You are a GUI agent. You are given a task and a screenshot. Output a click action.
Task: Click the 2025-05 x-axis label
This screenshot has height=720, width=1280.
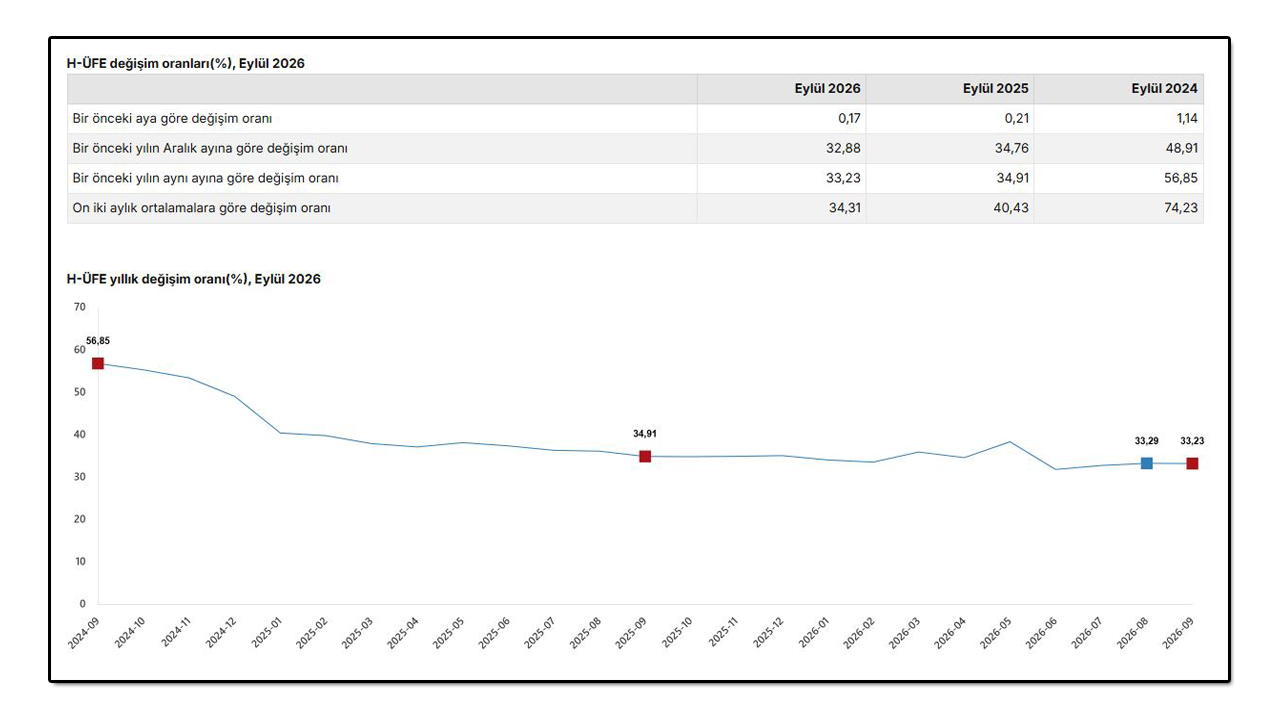click(448, 632)
